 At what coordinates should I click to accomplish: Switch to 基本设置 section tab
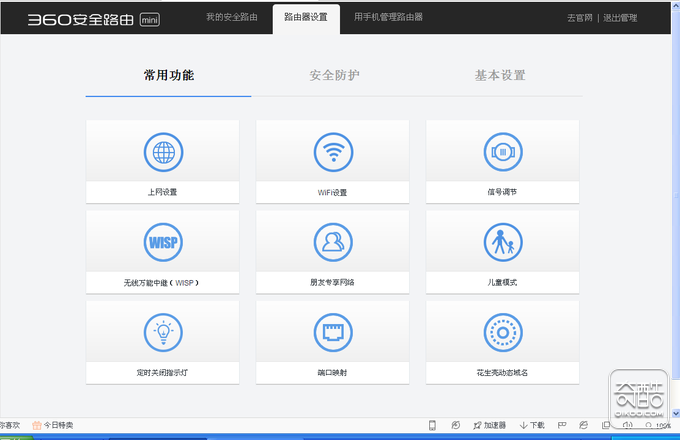click(500, 75)
